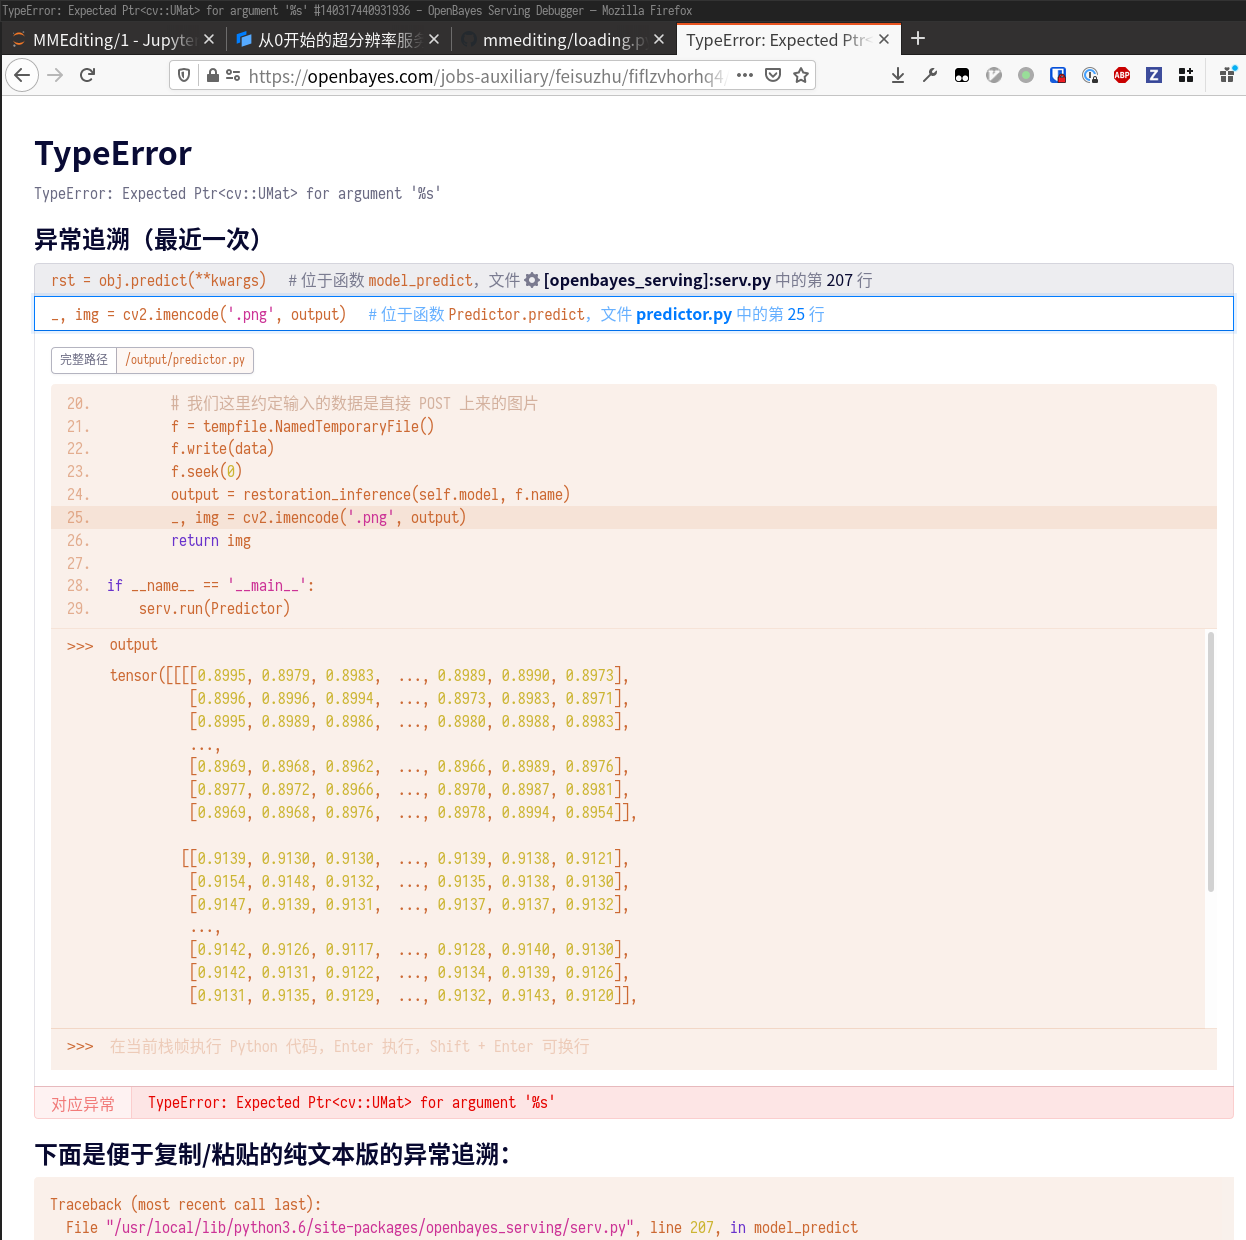Image resolution: width=1246 pixels, height=1240 pixels.
Task: Click the gear icon beside openbayes_serving
Action: [532, 281]
